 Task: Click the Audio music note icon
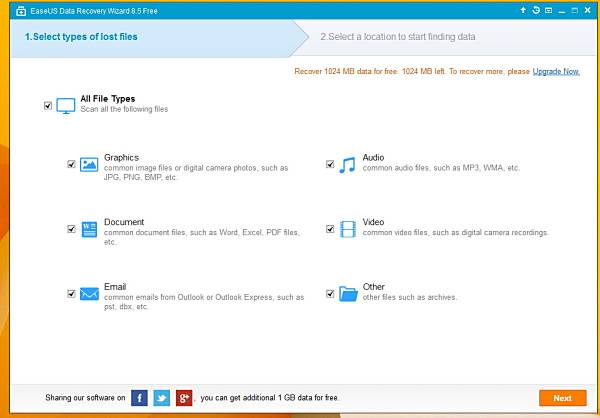point(347,165)
